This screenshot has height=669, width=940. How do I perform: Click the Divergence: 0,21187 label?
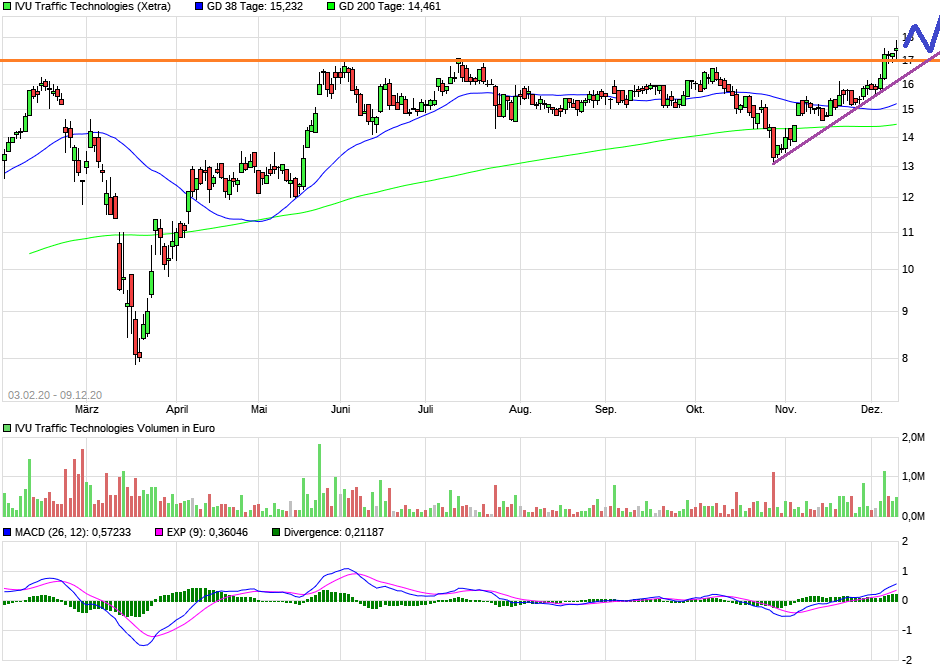coord(334,532)
